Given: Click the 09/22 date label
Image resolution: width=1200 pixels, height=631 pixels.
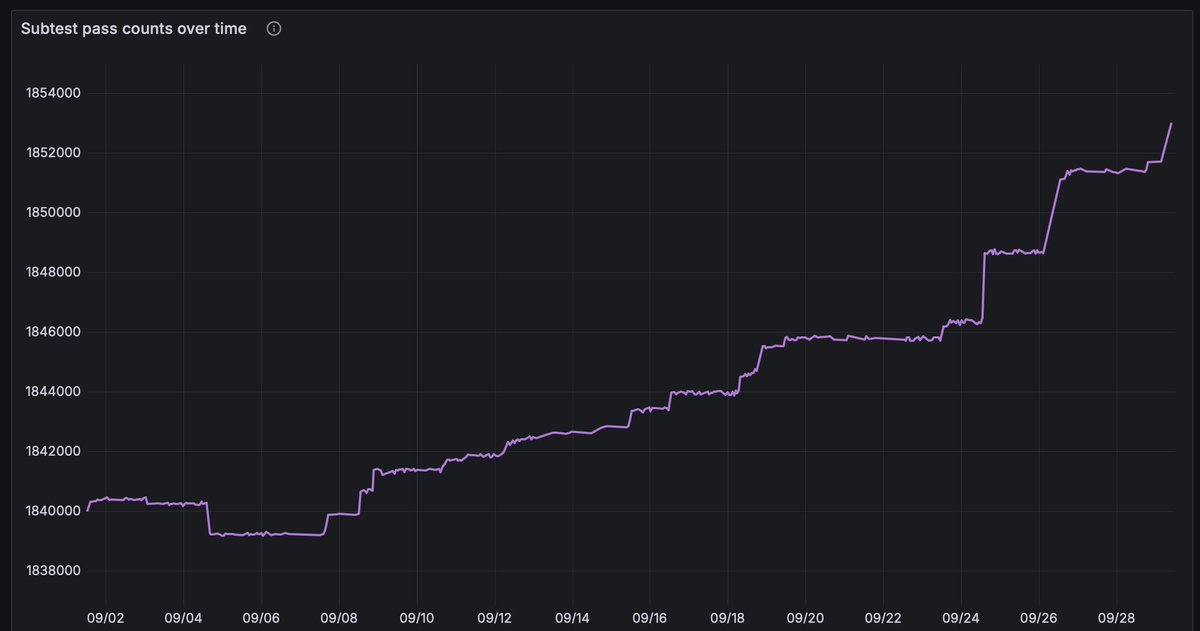Looking at the screenshot, I should (x=884, y=618).
